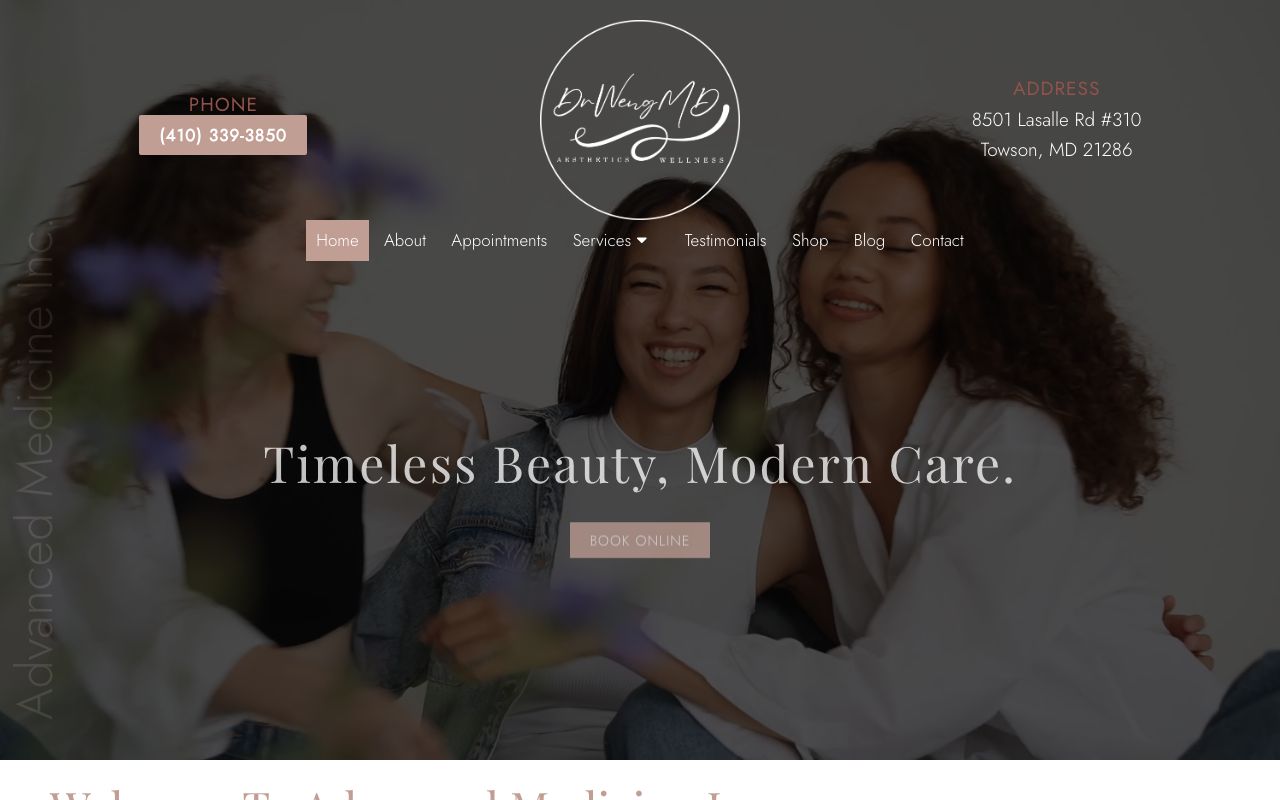This screenshot has width=1280, height=800.
Task: Open the Shop link
Action: [810, 240]
